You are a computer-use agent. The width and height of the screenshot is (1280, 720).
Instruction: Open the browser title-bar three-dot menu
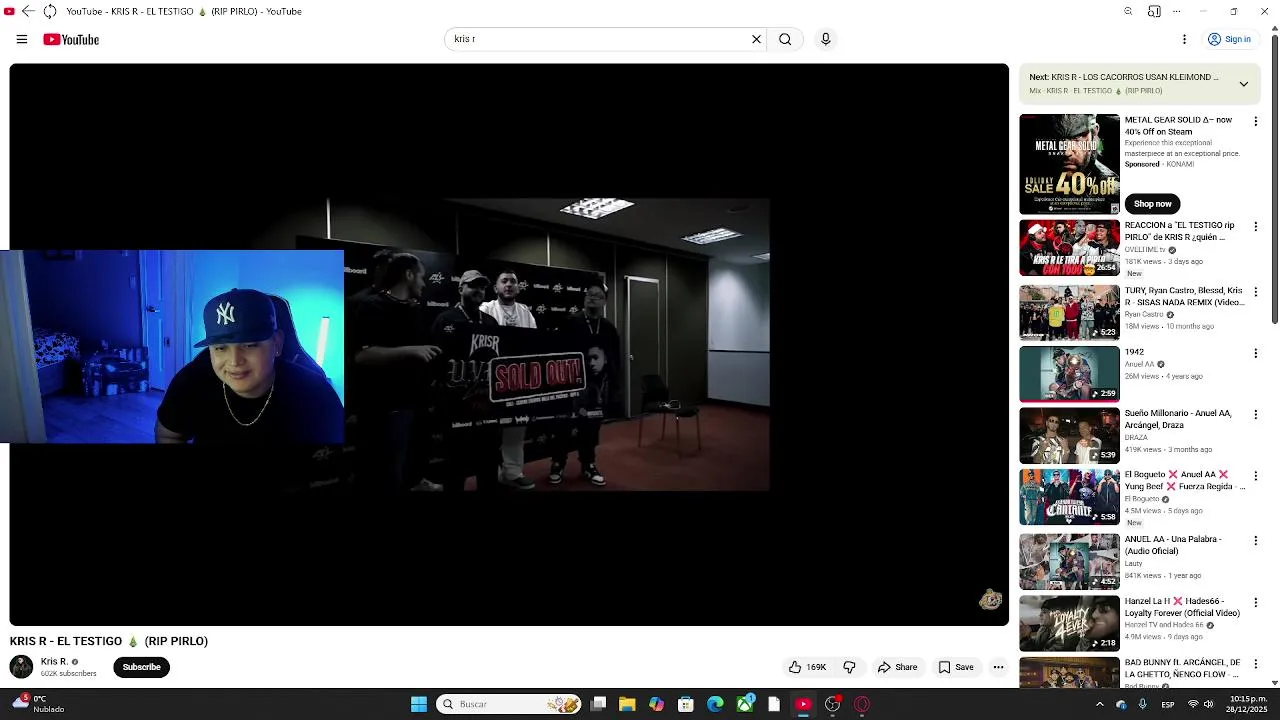coord(1177,11)
